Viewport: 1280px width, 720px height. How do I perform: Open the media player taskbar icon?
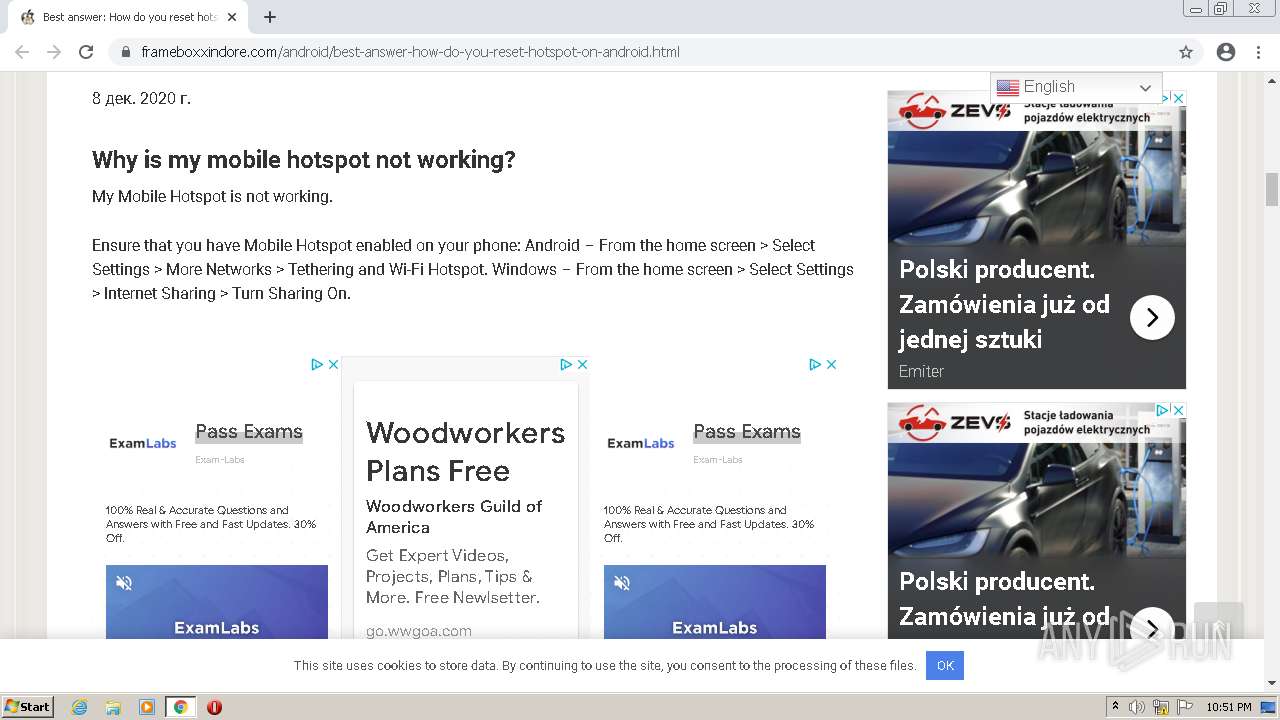147,707
